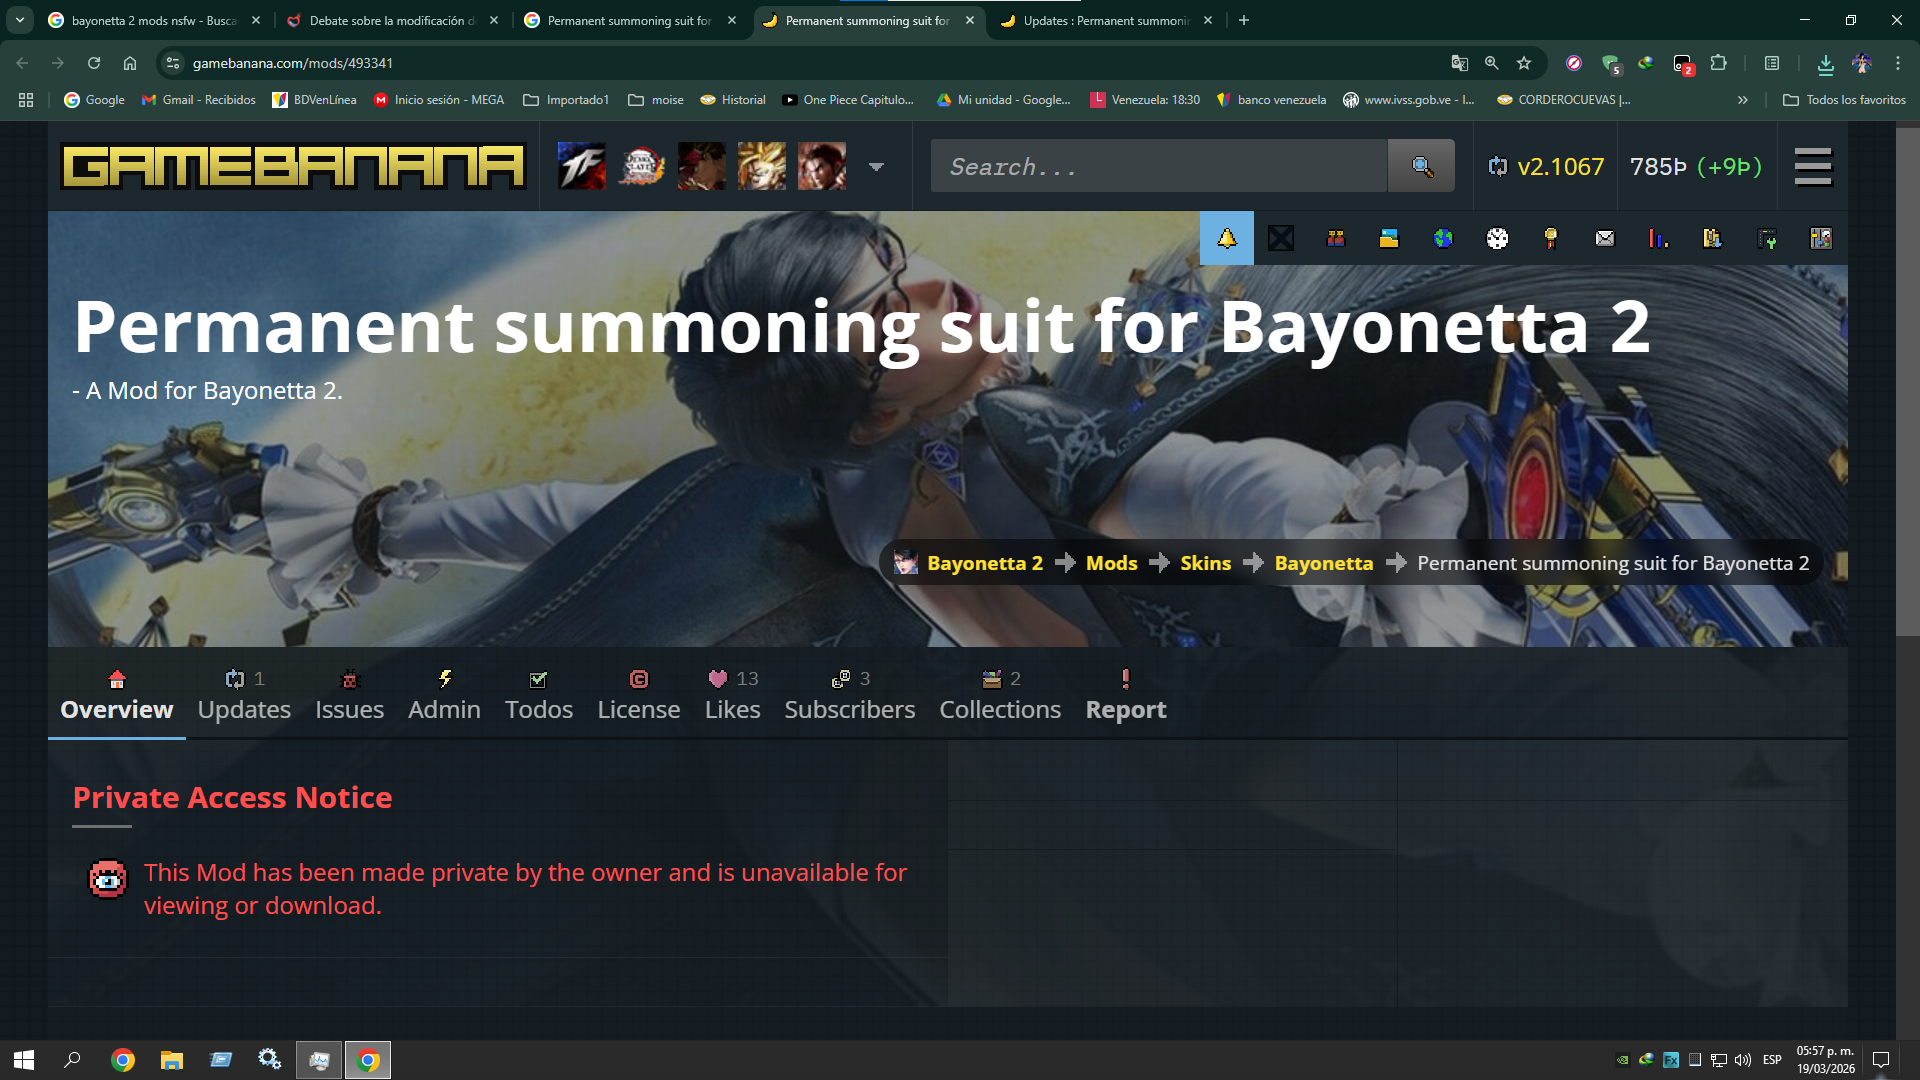View the Likes tab

pyautogui.click(x=733, y=695)
